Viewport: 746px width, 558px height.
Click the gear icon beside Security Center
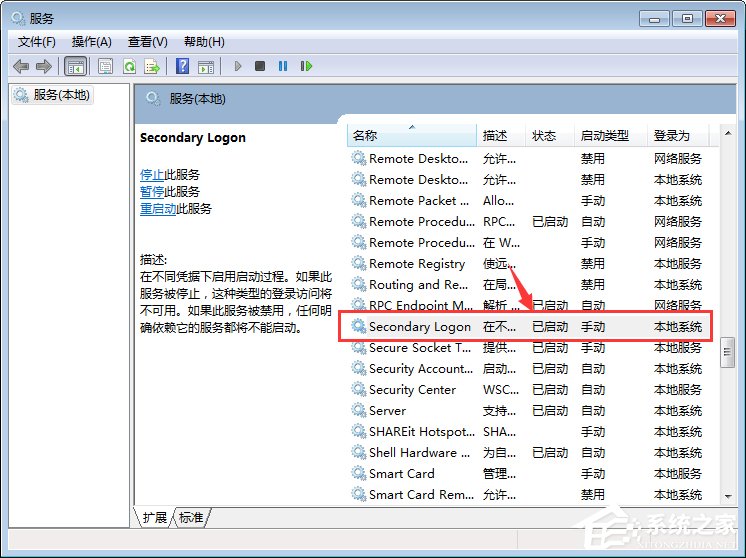click(x=358, y=389)
